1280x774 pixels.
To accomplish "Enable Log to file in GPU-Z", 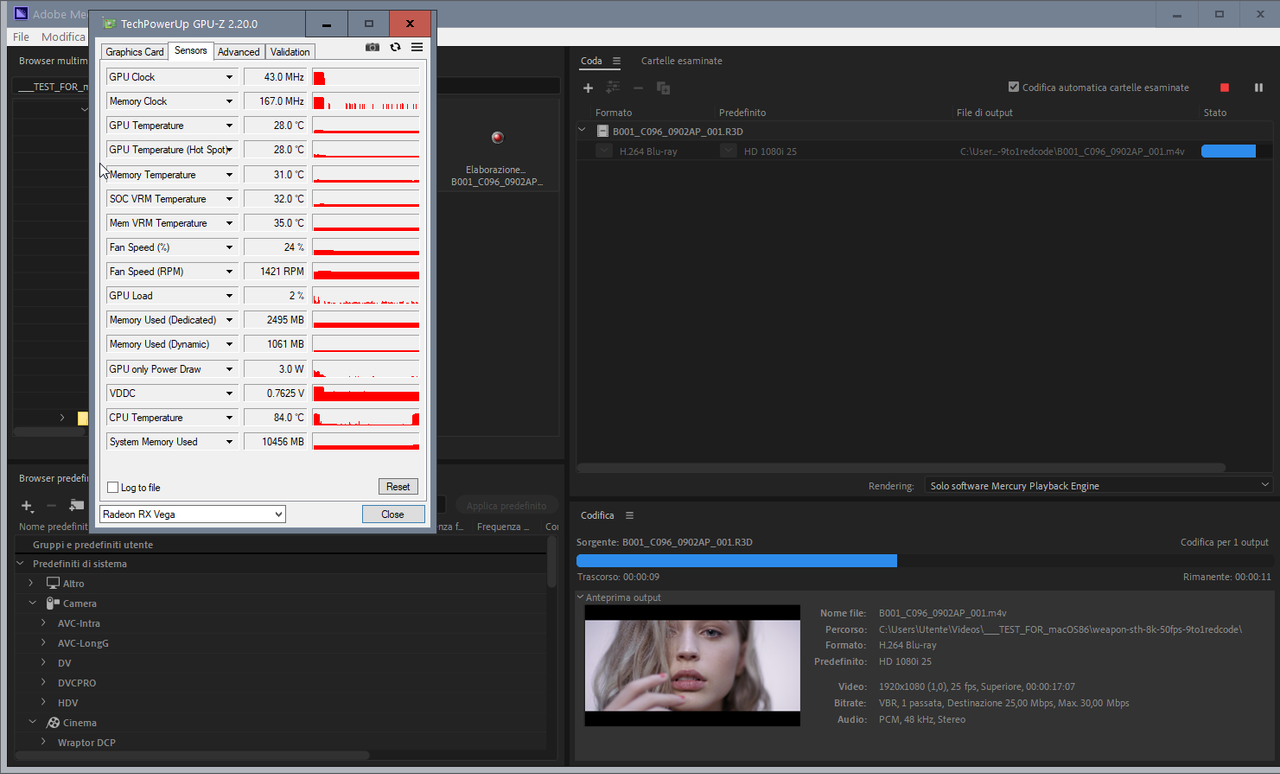I will tap(113, 487).
